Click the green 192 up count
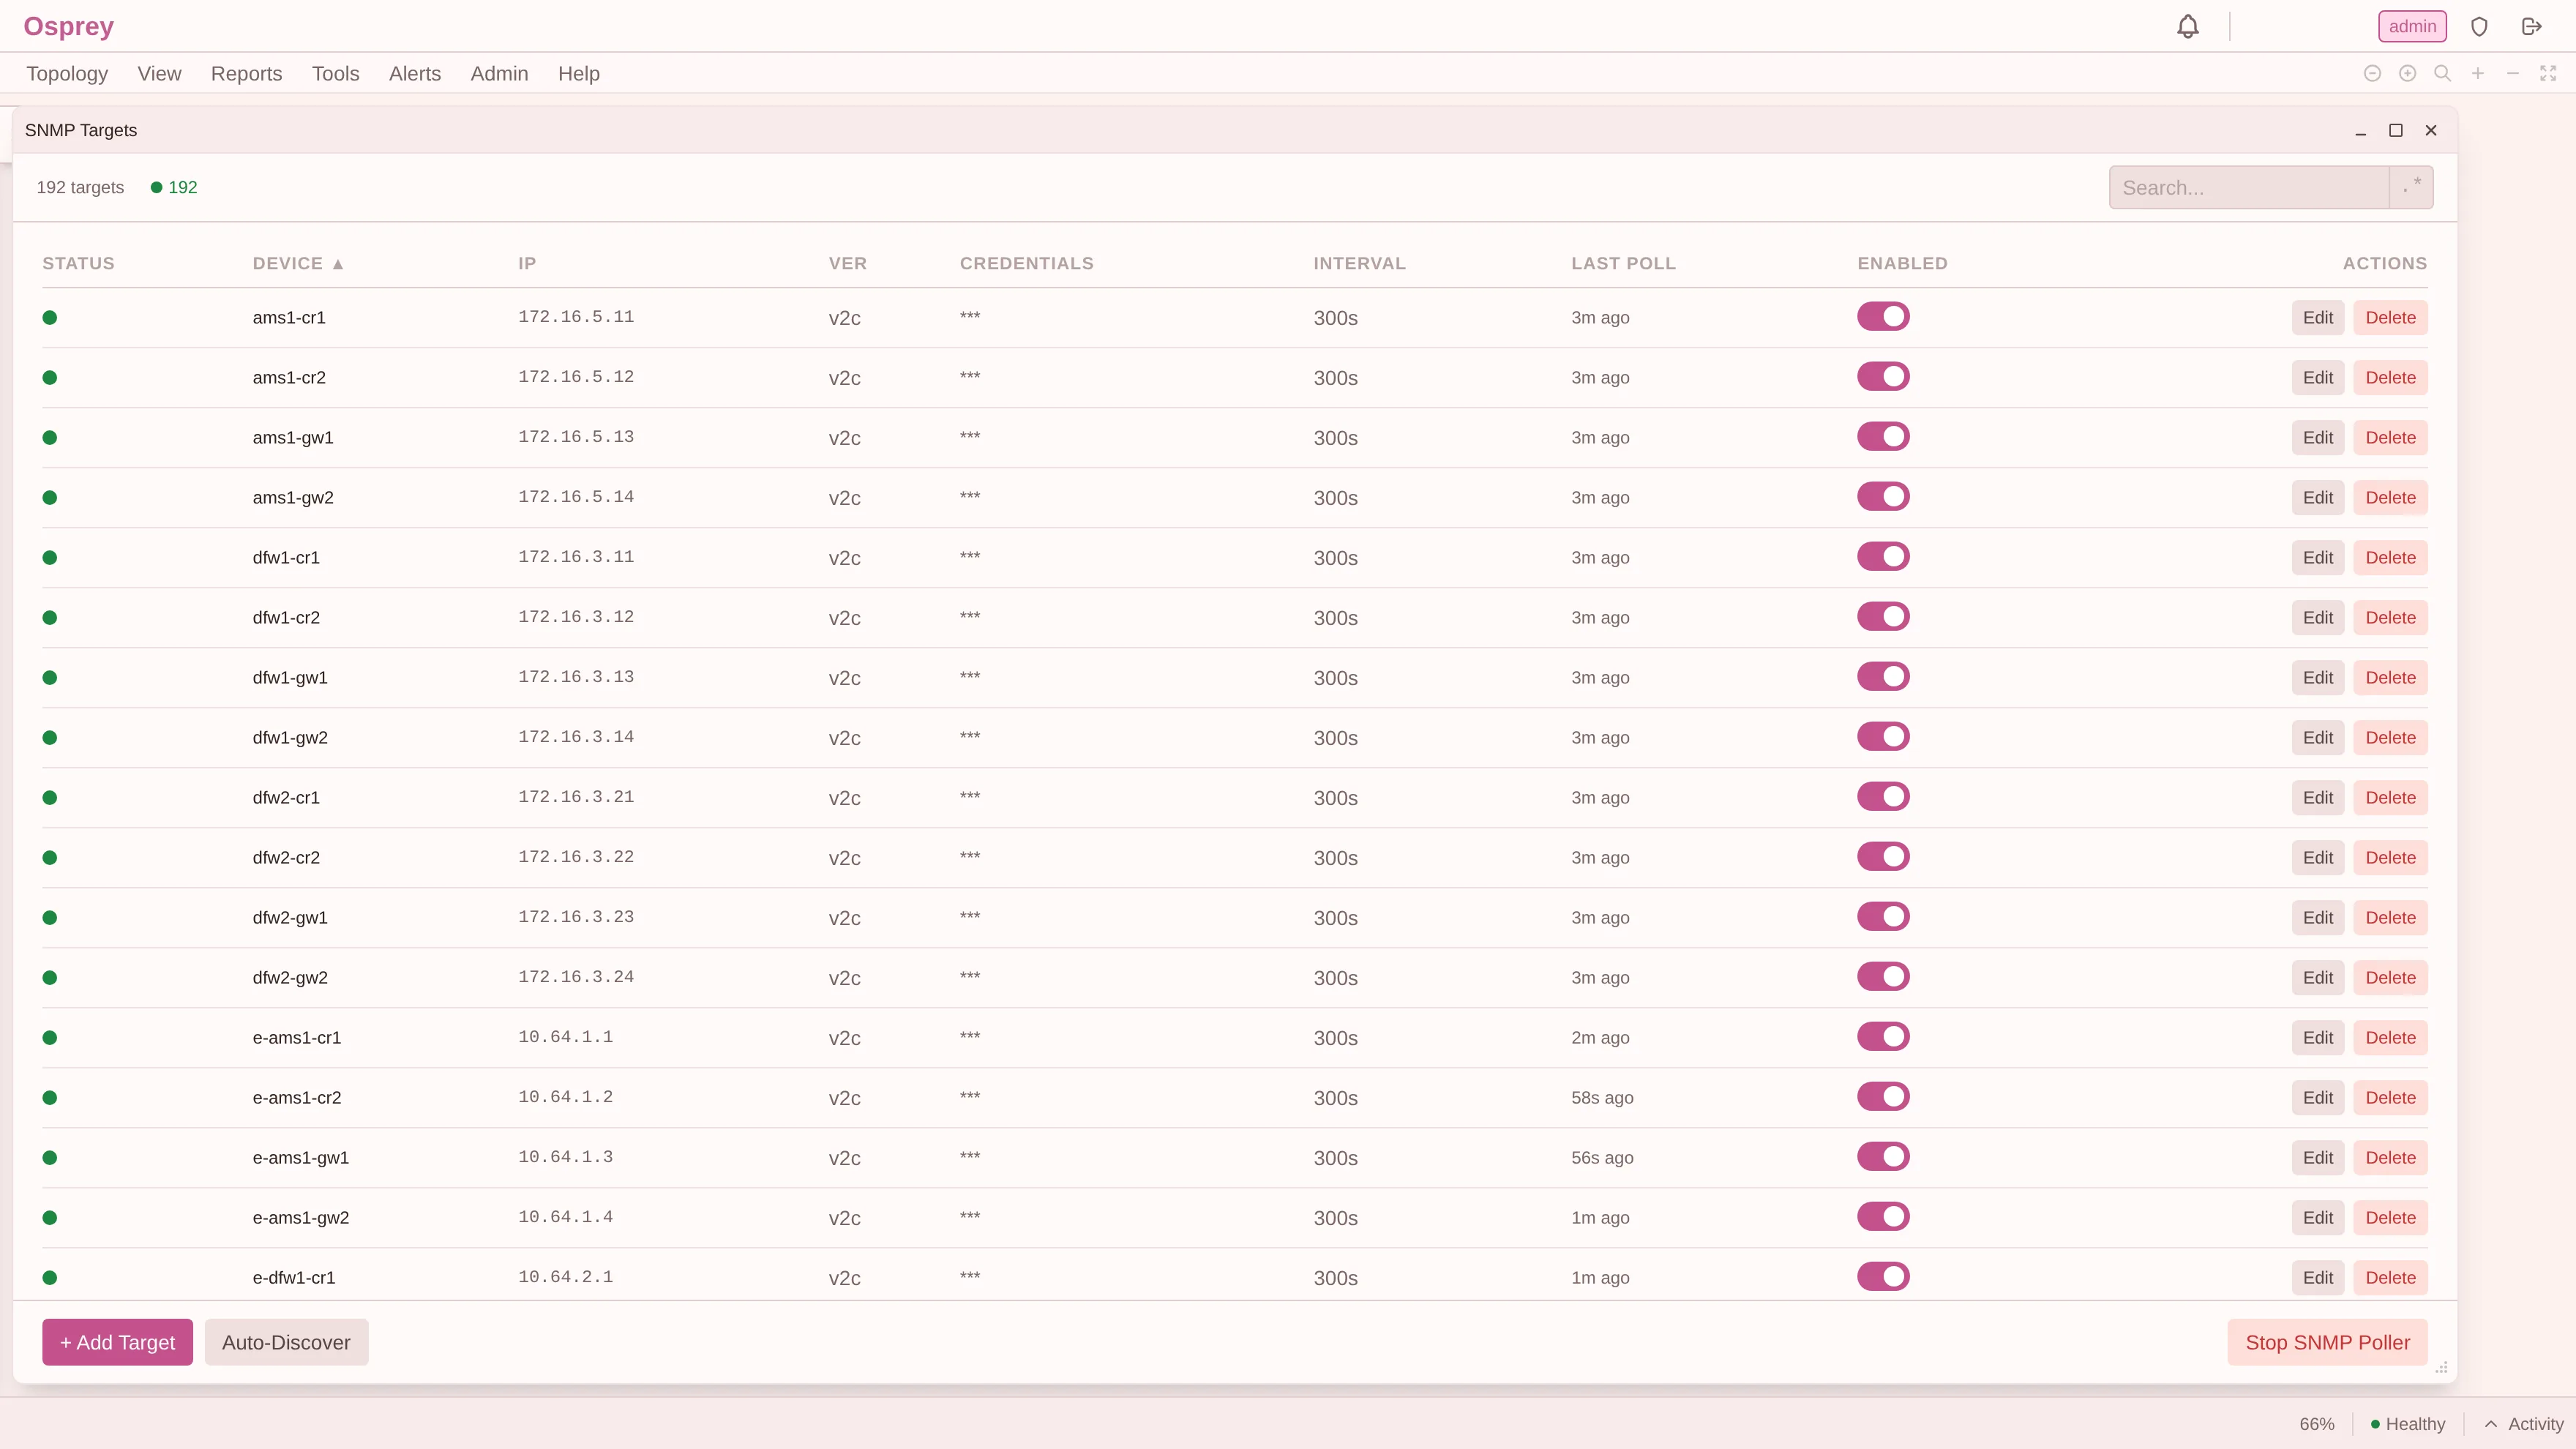The width and height of the screenshot is (2576, 1449). point(174,187)
